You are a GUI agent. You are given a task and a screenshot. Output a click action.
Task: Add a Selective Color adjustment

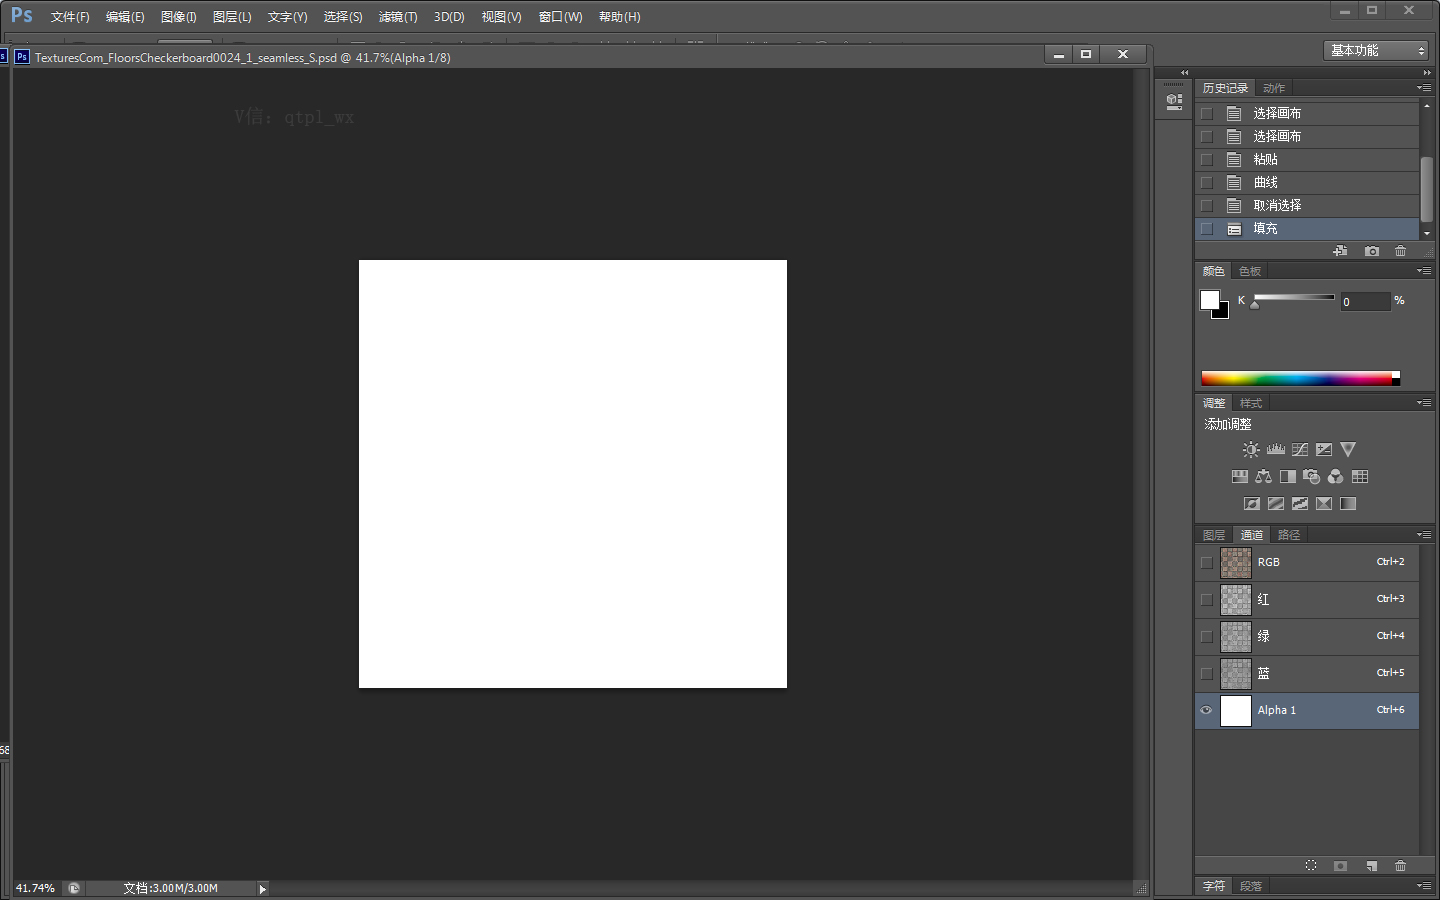click(1324, 504)
